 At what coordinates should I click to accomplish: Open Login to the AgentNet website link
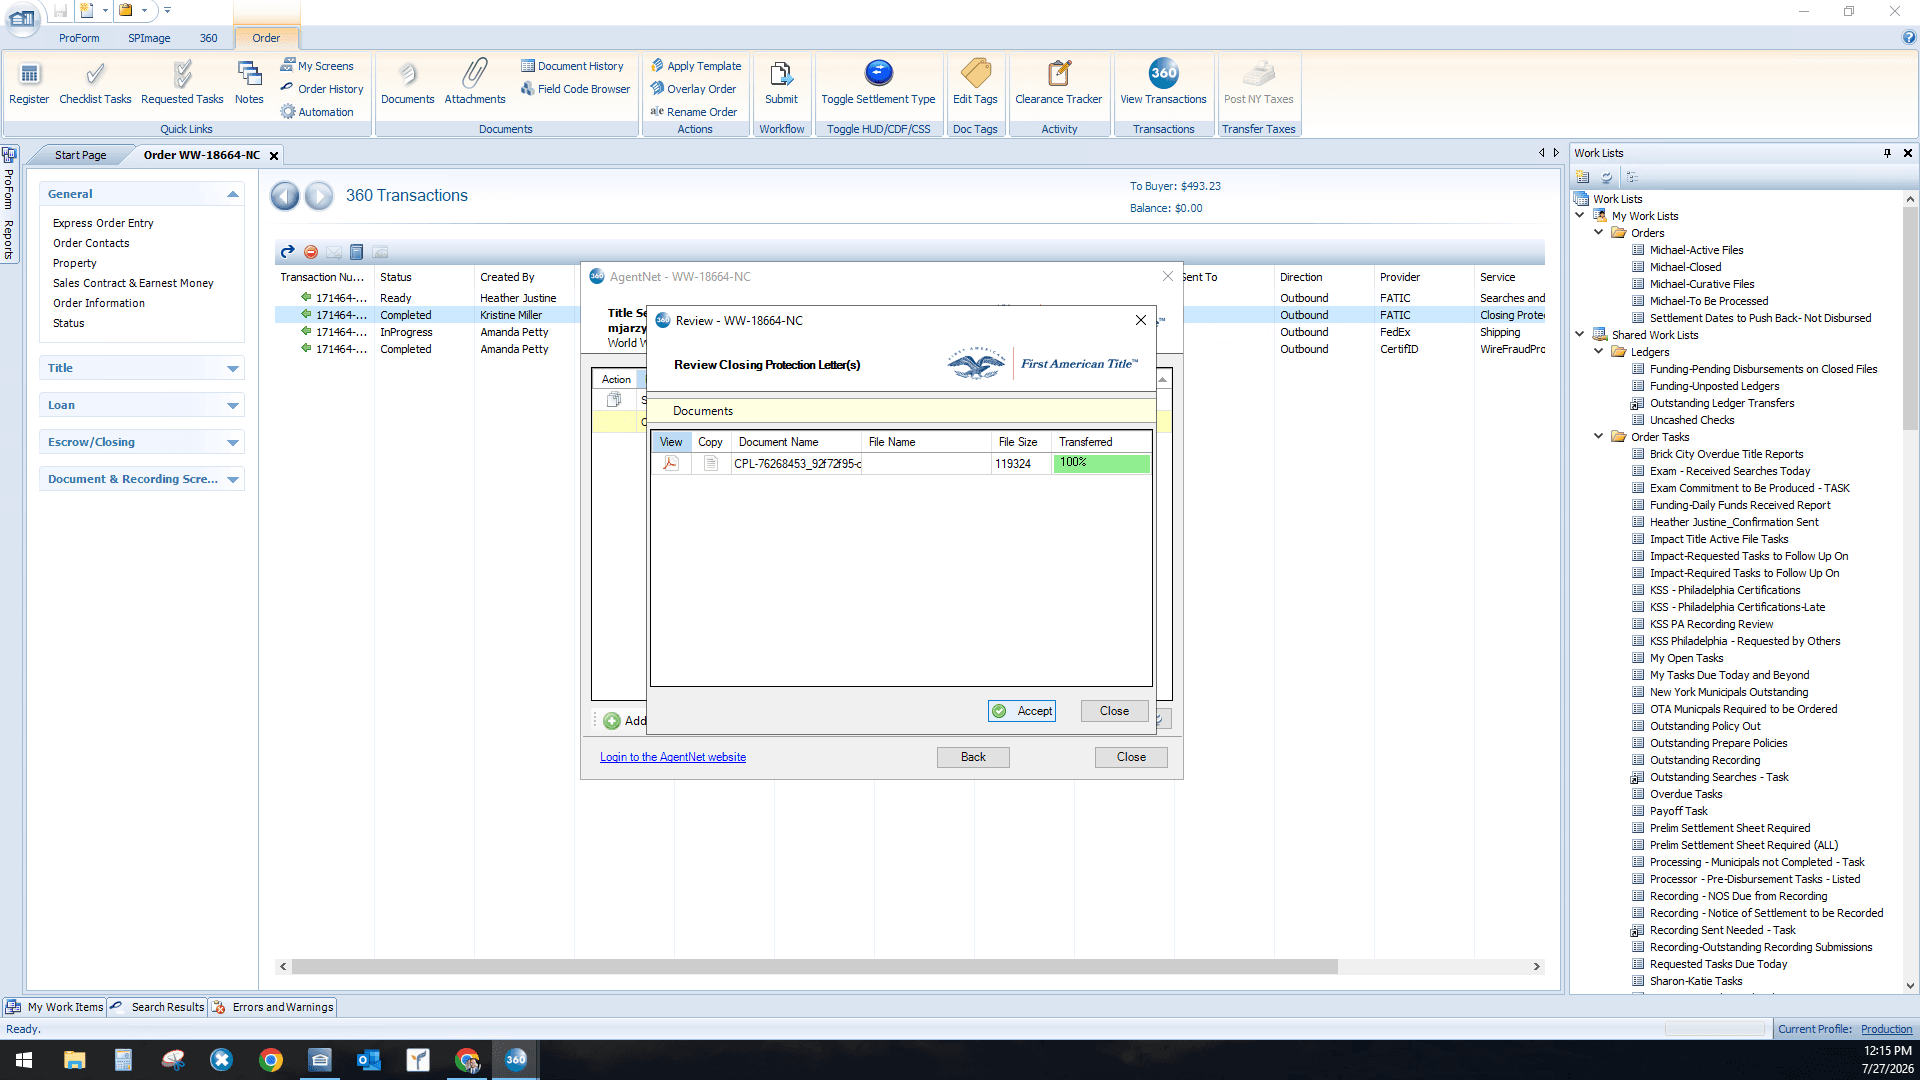(673, 757)
